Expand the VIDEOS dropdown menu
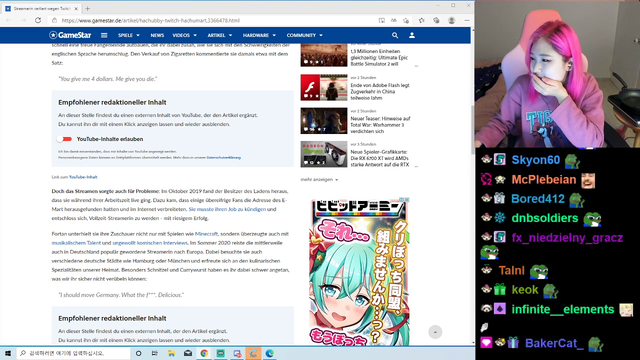Viewport: 640px width, 360px height. point(184,36)
